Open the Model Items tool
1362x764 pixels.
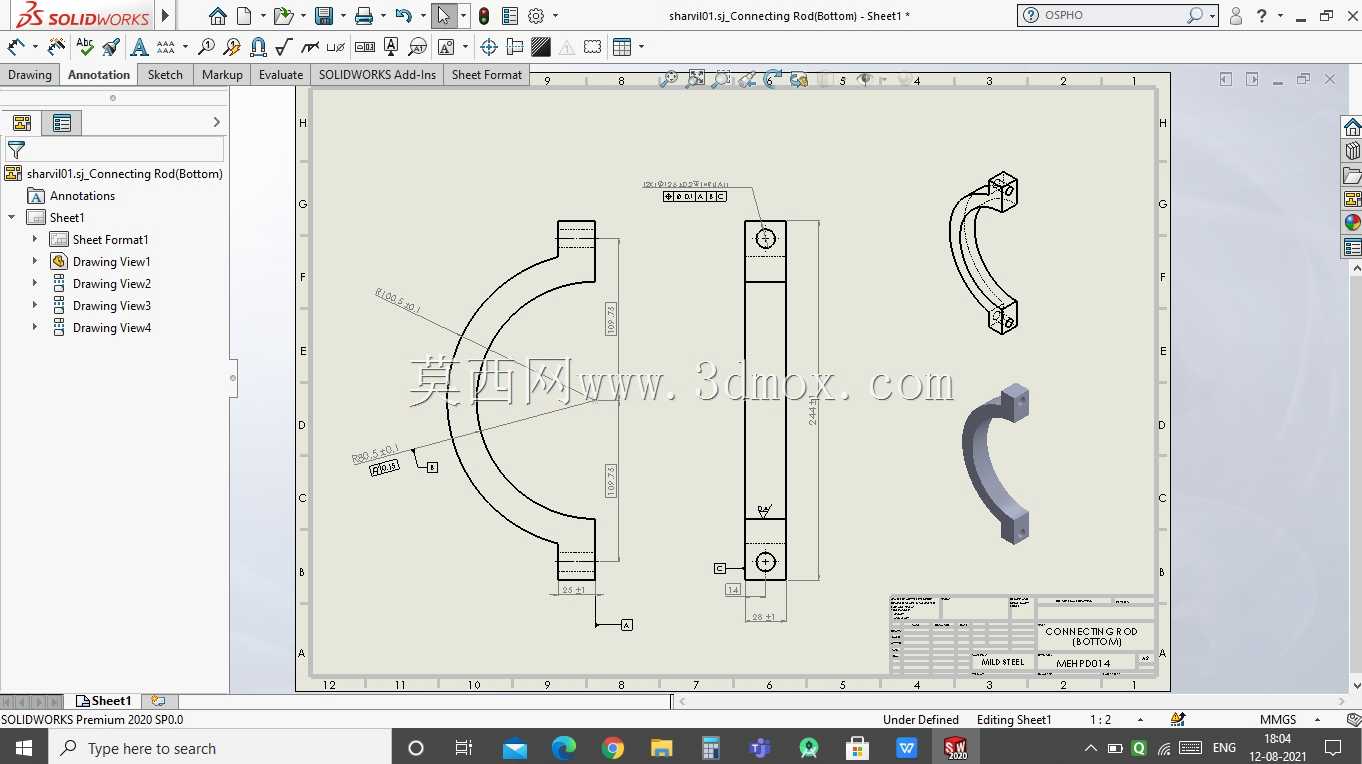tap(57, 47)
